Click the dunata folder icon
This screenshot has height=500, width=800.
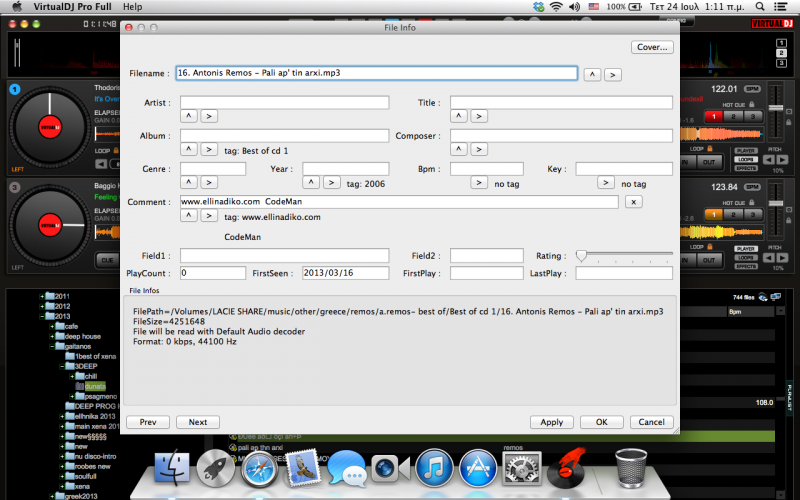(80, 386)
